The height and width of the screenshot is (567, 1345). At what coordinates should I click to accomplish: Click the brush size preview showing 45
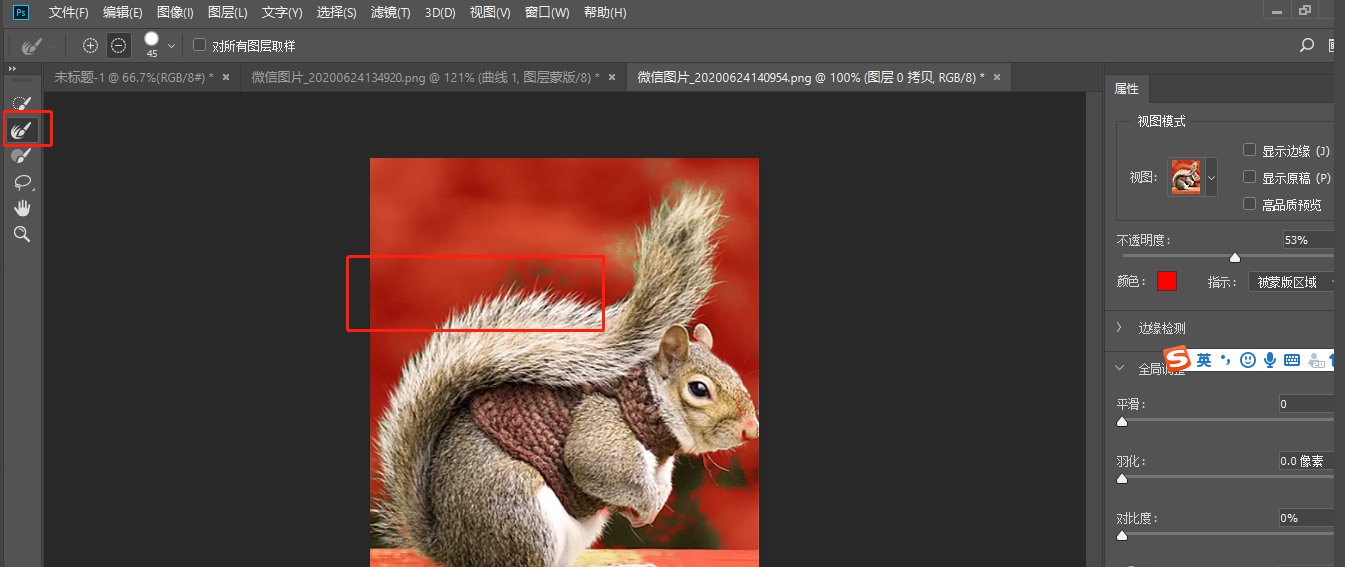[152, 44]
